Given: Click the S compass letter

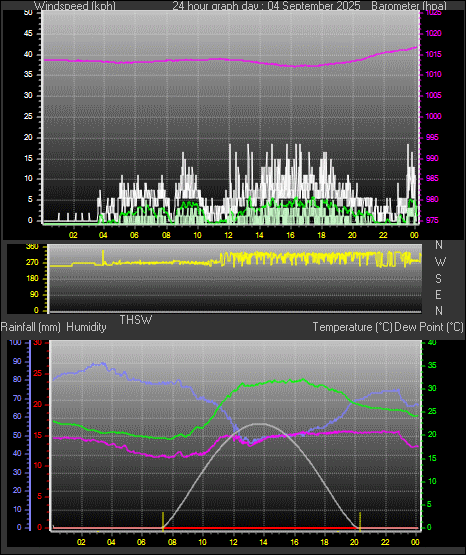Looking at the screenshot, I should 438,279.
